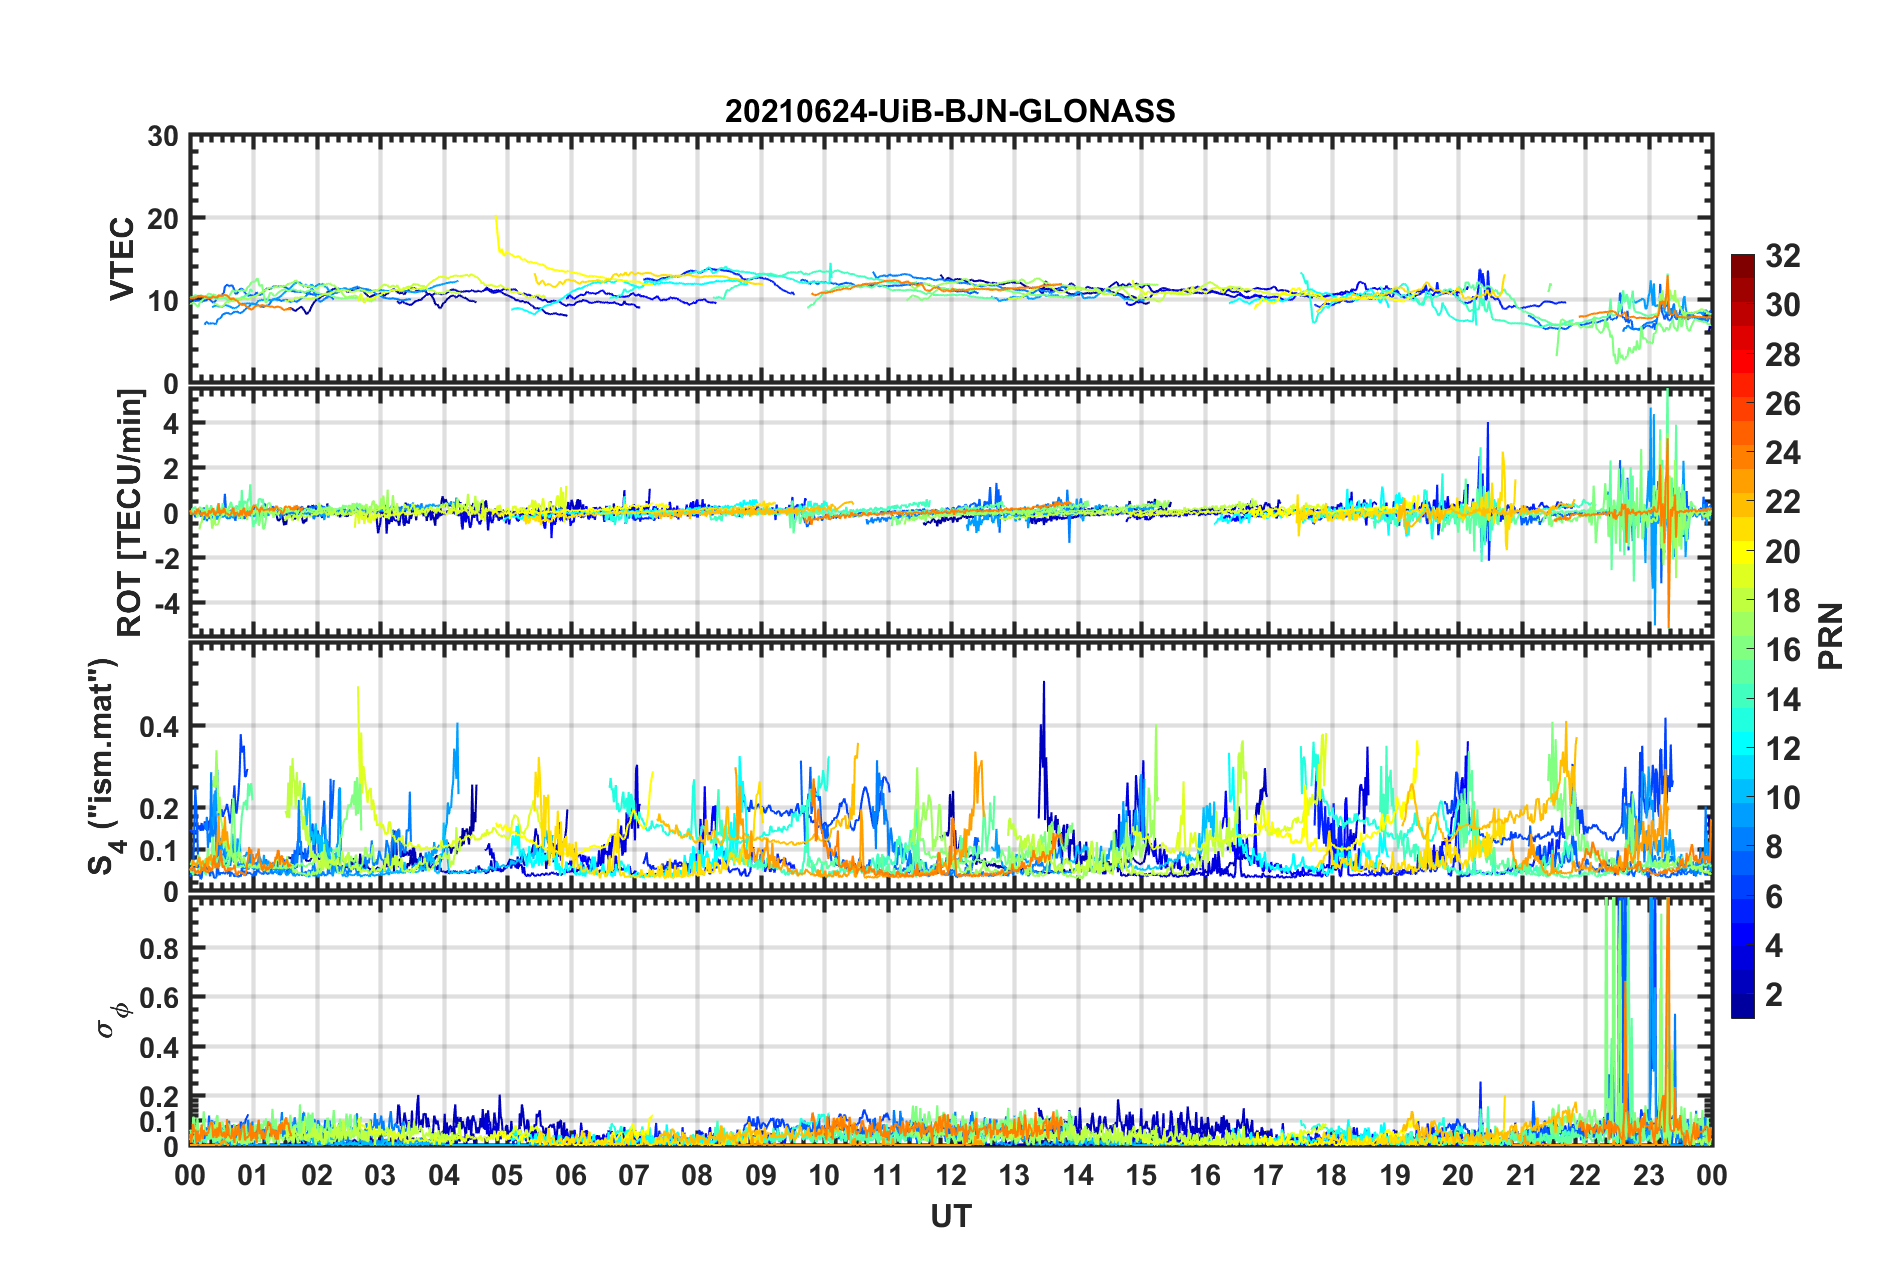The image size is (1902, 1272).
Task: Click the VTEC y-axis label
Action: tap(122, 259)
